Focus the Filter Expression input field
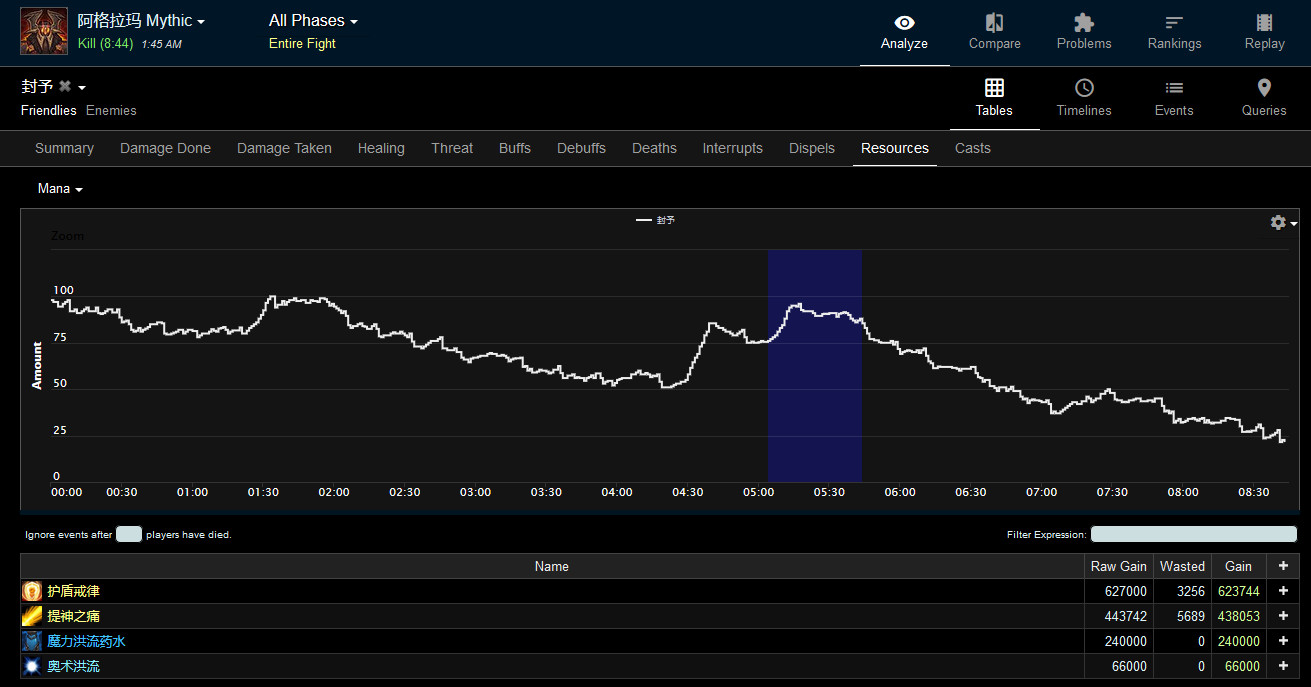This screenshot has width=1311, height=687. (x=1193, y=535)
